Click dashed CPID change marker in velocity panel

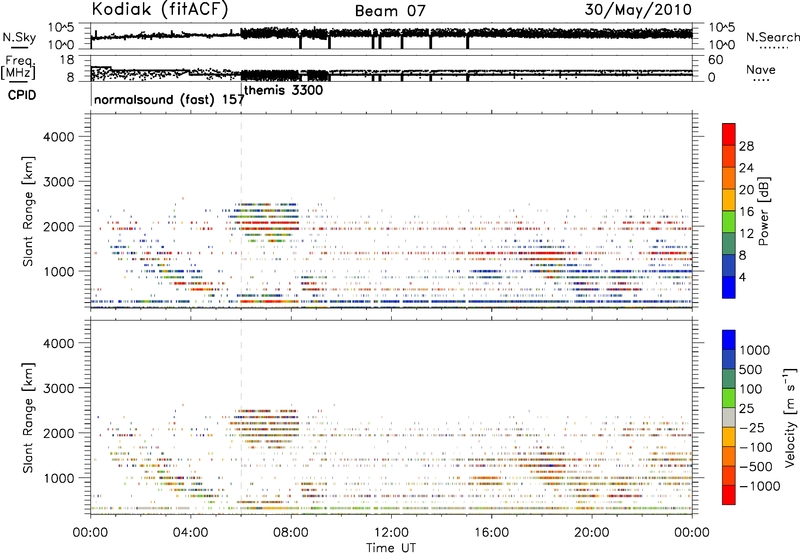click(241, 417)
